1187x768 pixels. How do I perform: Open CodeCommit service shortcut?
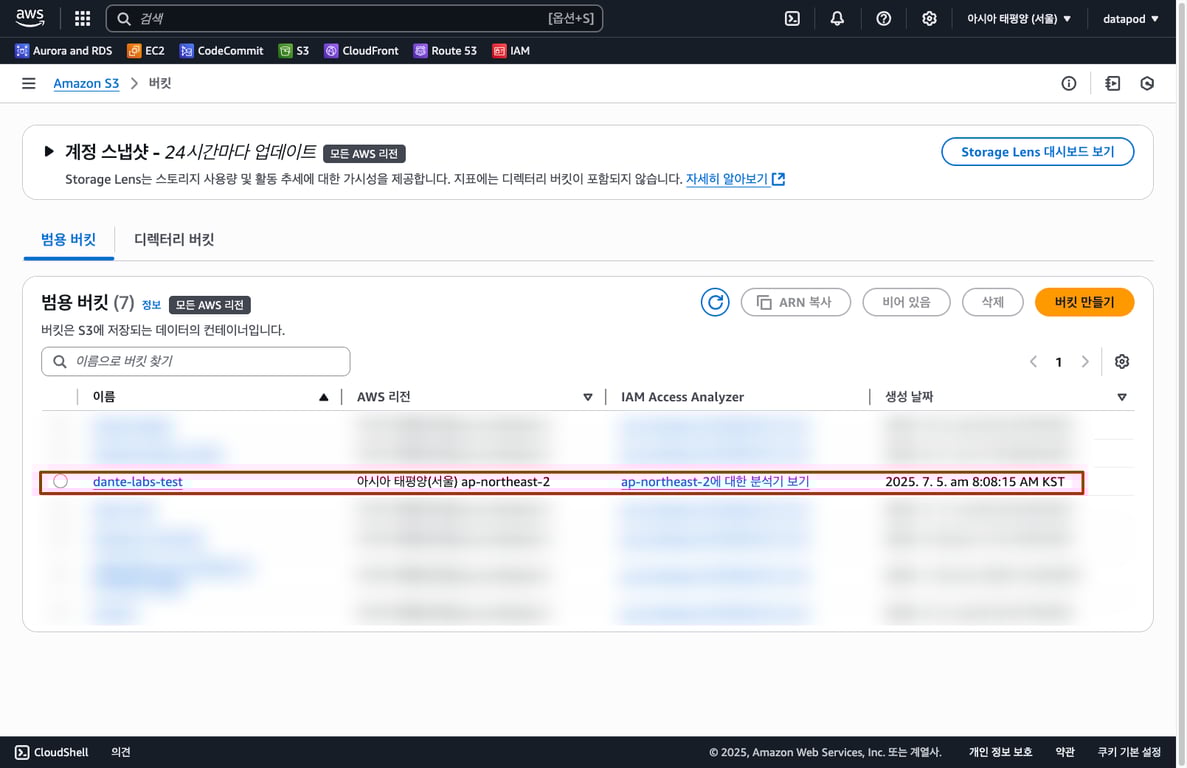tap(221, 51)
